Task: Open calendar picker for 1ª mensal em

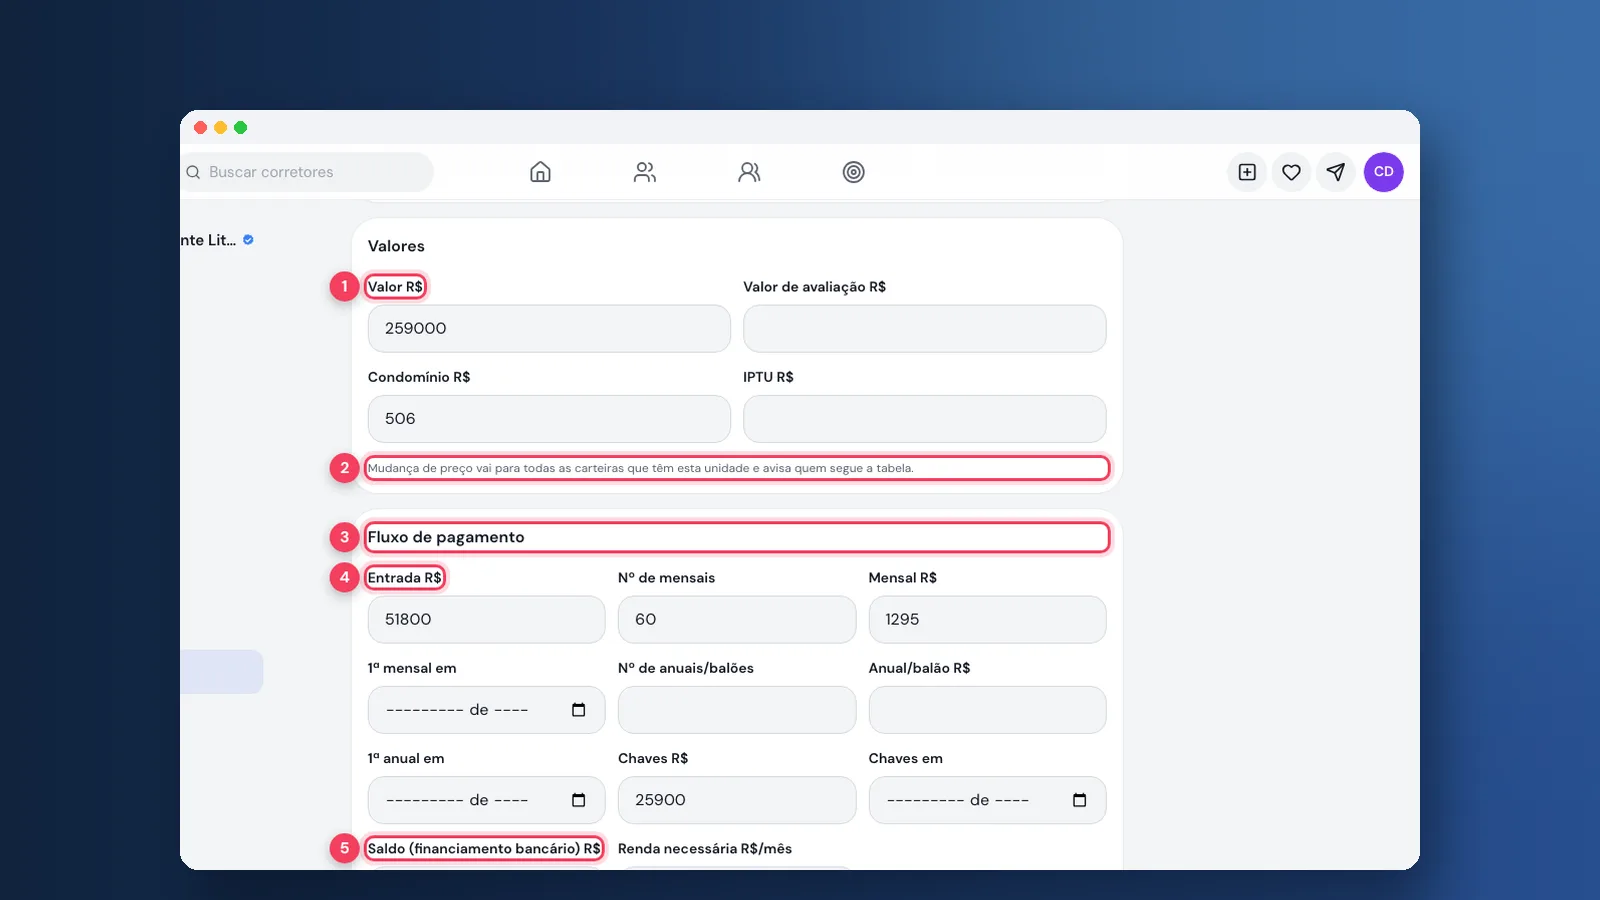Action: click(x=578, y=710)
